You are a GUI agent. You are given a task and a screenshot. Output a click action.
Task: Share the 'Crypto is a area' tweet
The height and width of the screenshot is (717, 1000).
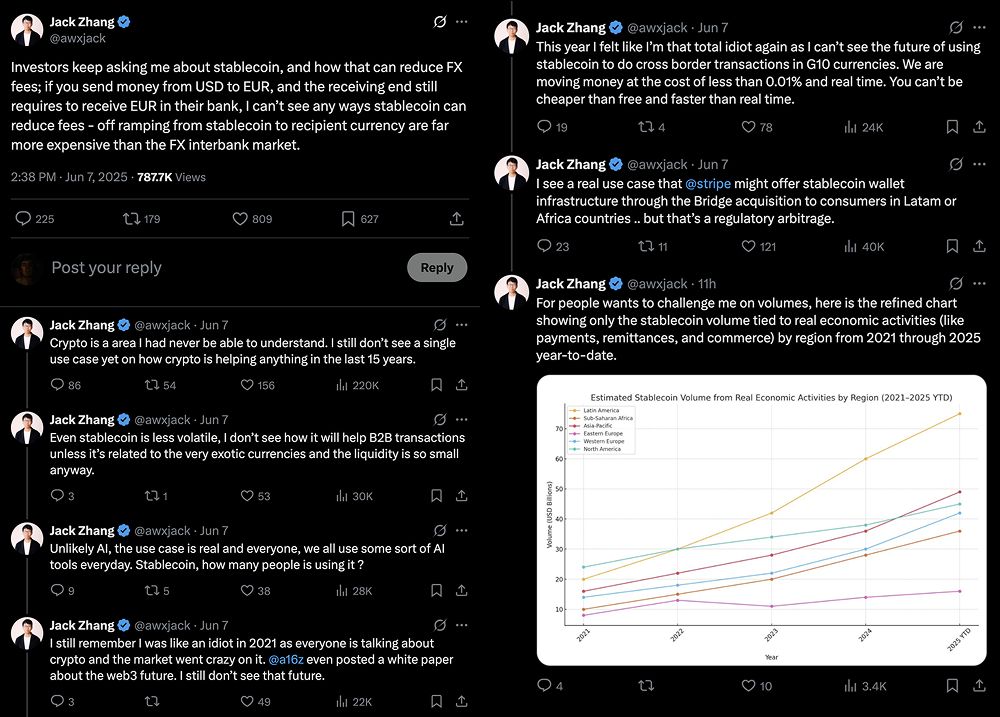pos(461,385)
